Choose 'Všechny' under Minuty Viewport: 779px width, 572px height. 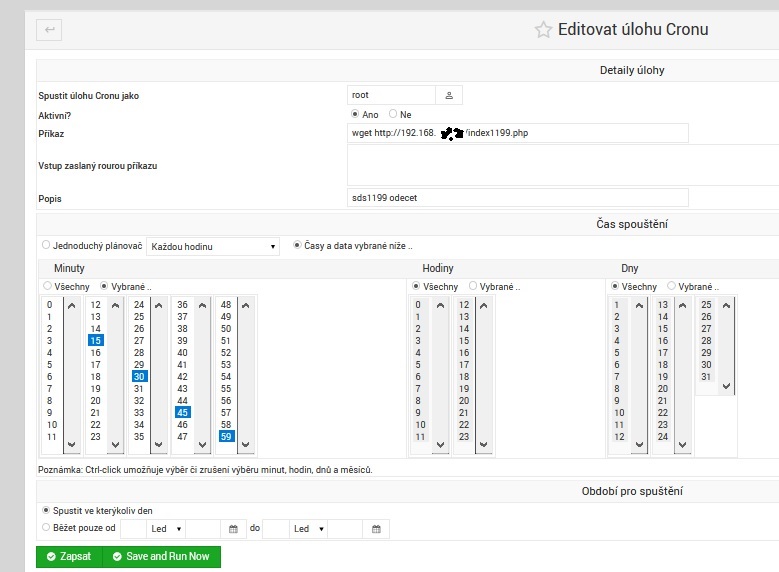[x=46, y=286]
